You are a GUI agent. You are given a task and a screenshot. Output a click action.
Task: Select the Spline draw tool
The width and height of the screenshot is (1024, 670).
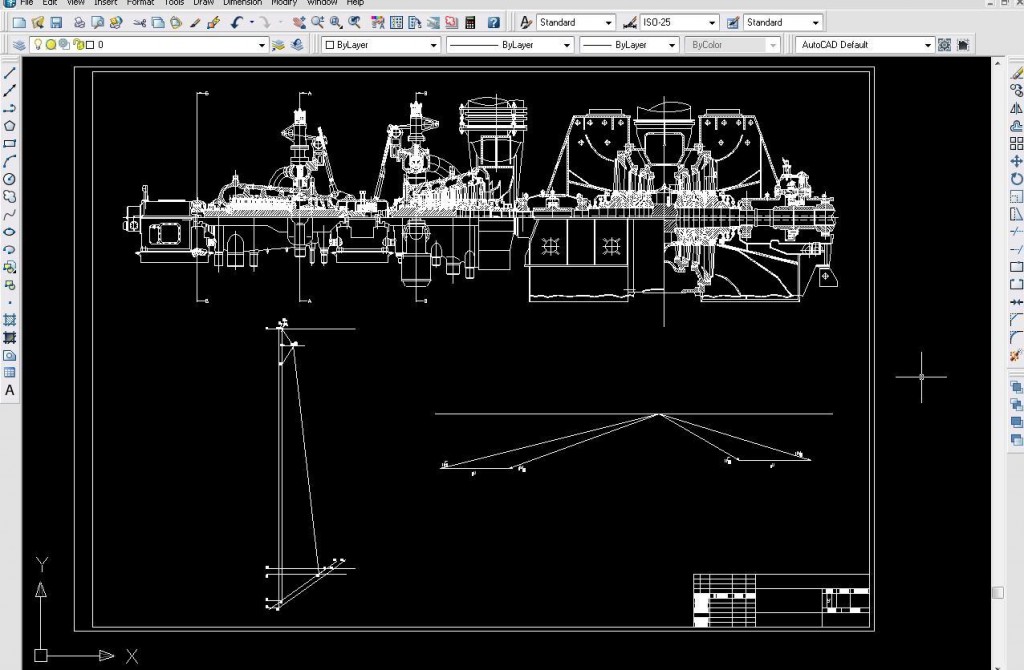pos(10,214)
